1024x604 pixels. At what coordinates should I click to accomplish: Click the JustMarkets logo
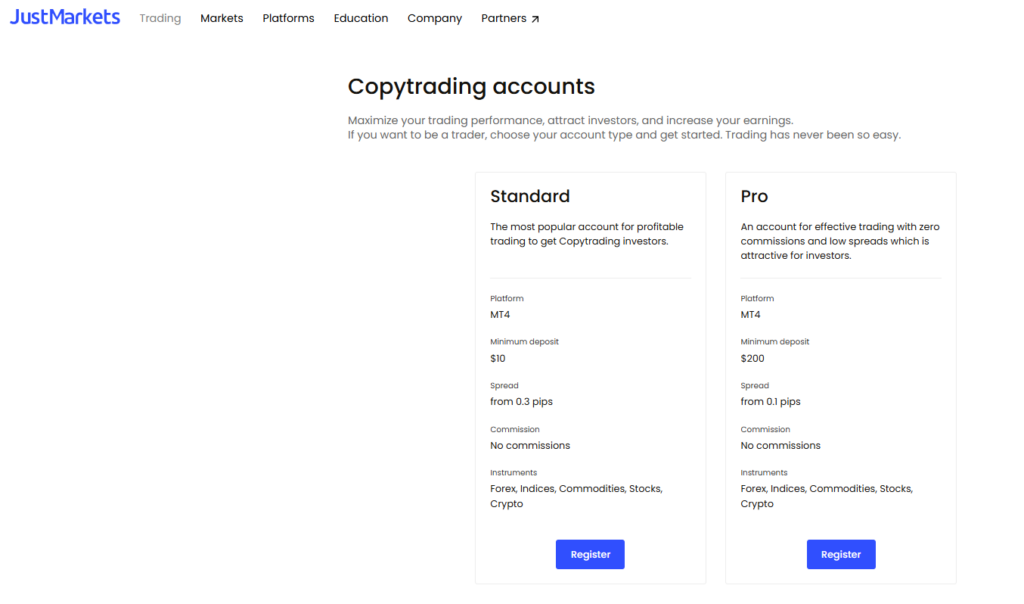coord(65,17)
